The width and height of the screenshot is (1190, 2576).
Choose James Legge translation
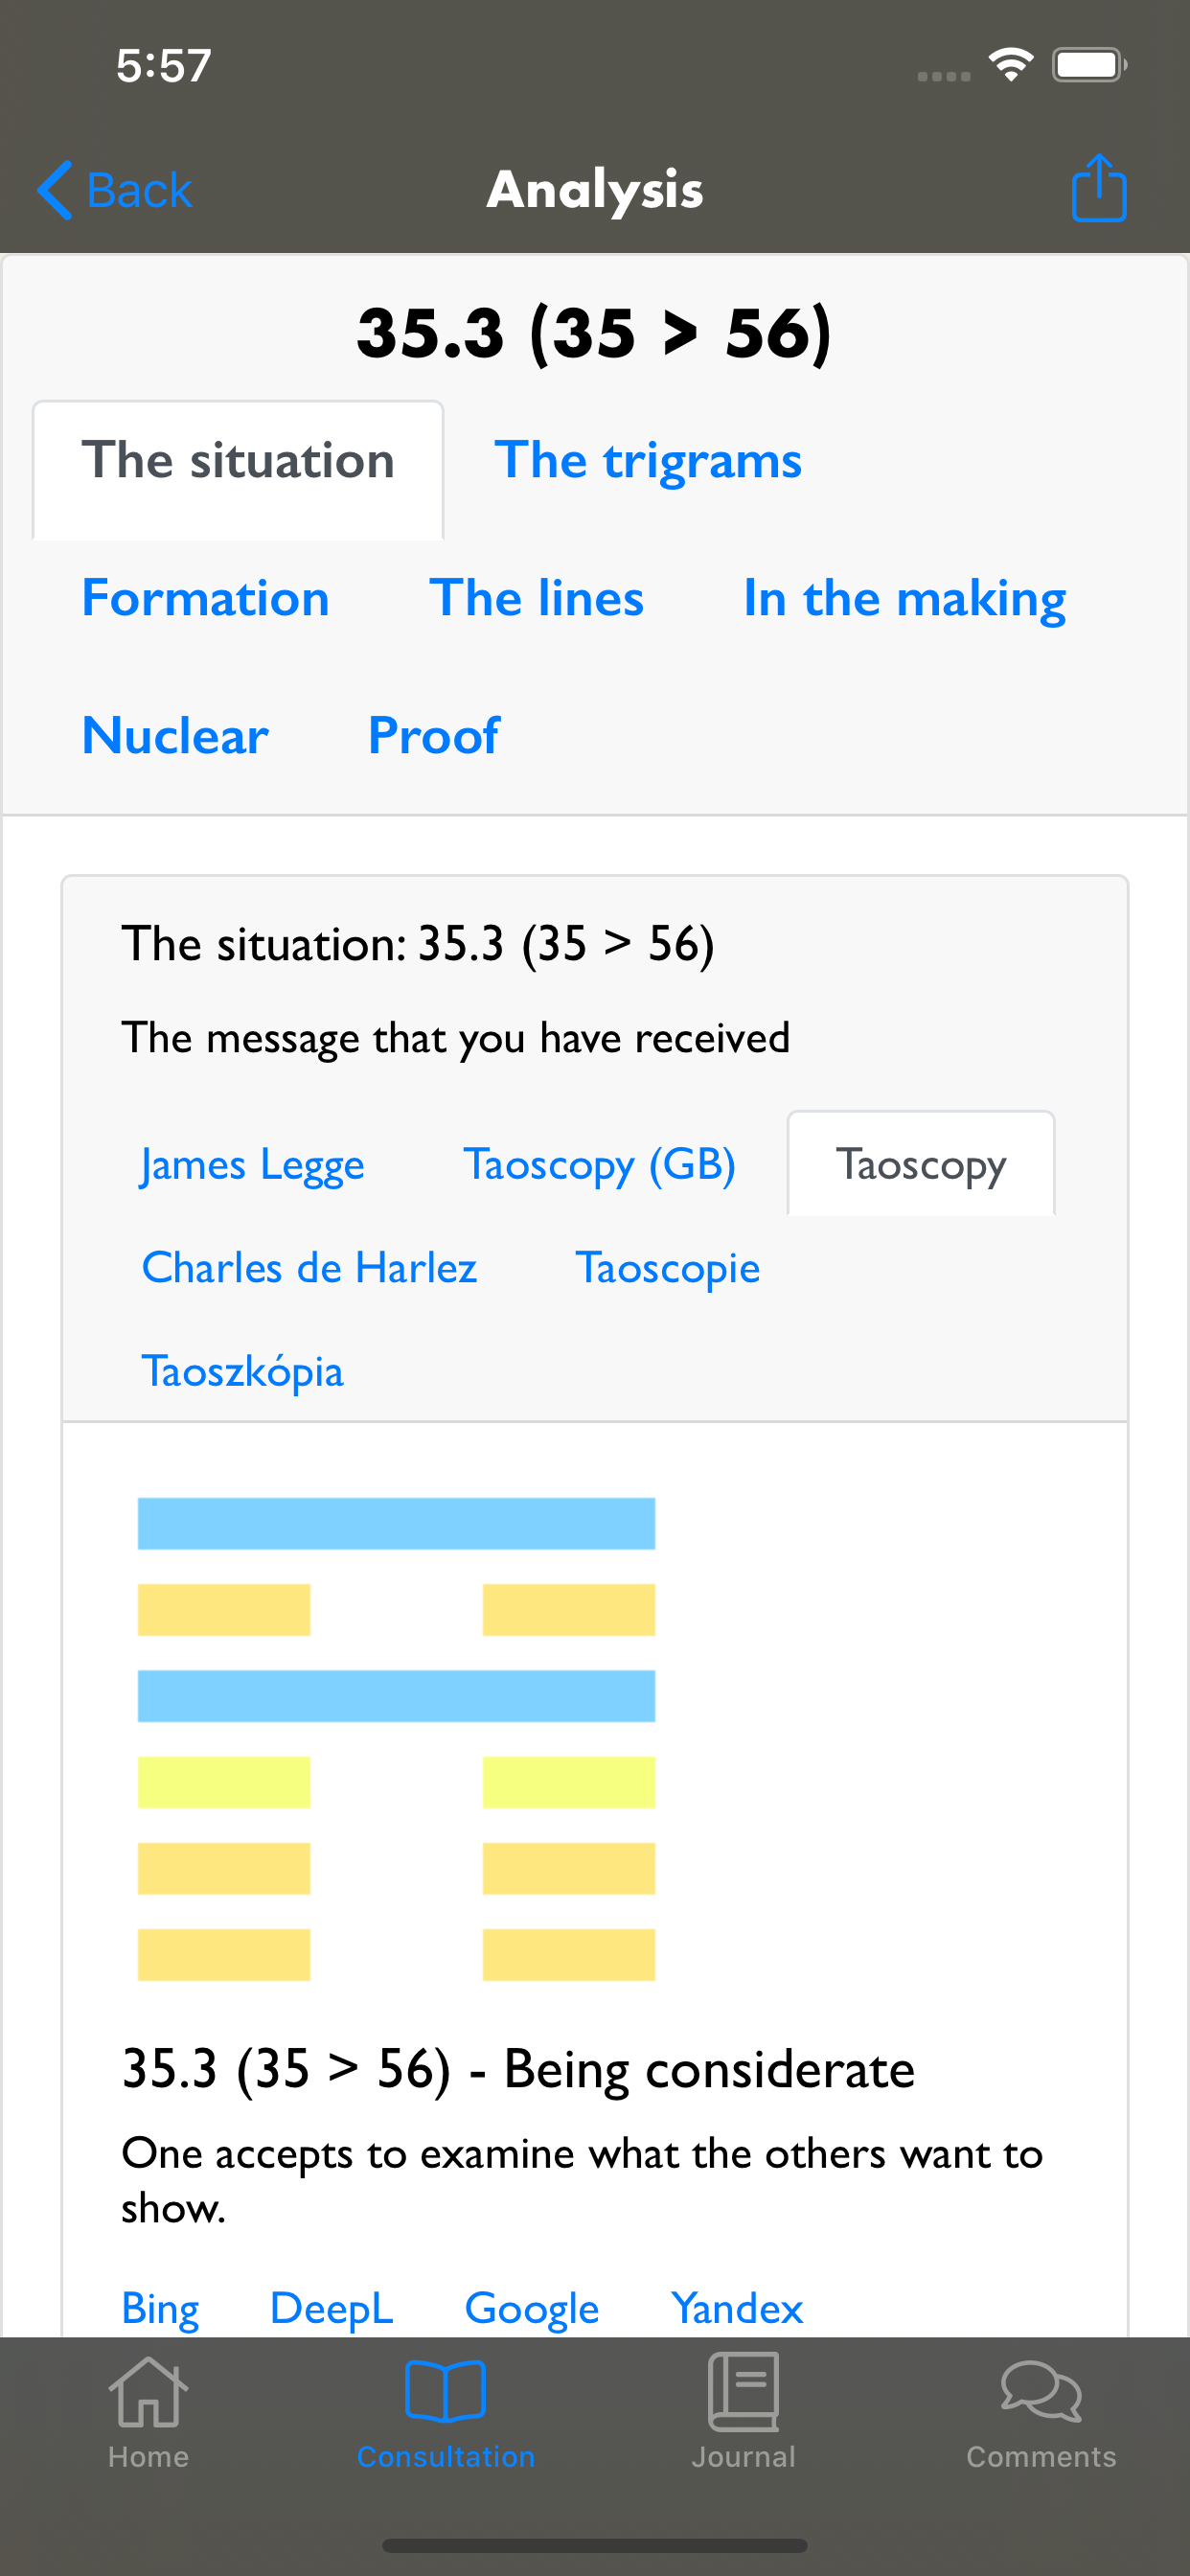252,1165
